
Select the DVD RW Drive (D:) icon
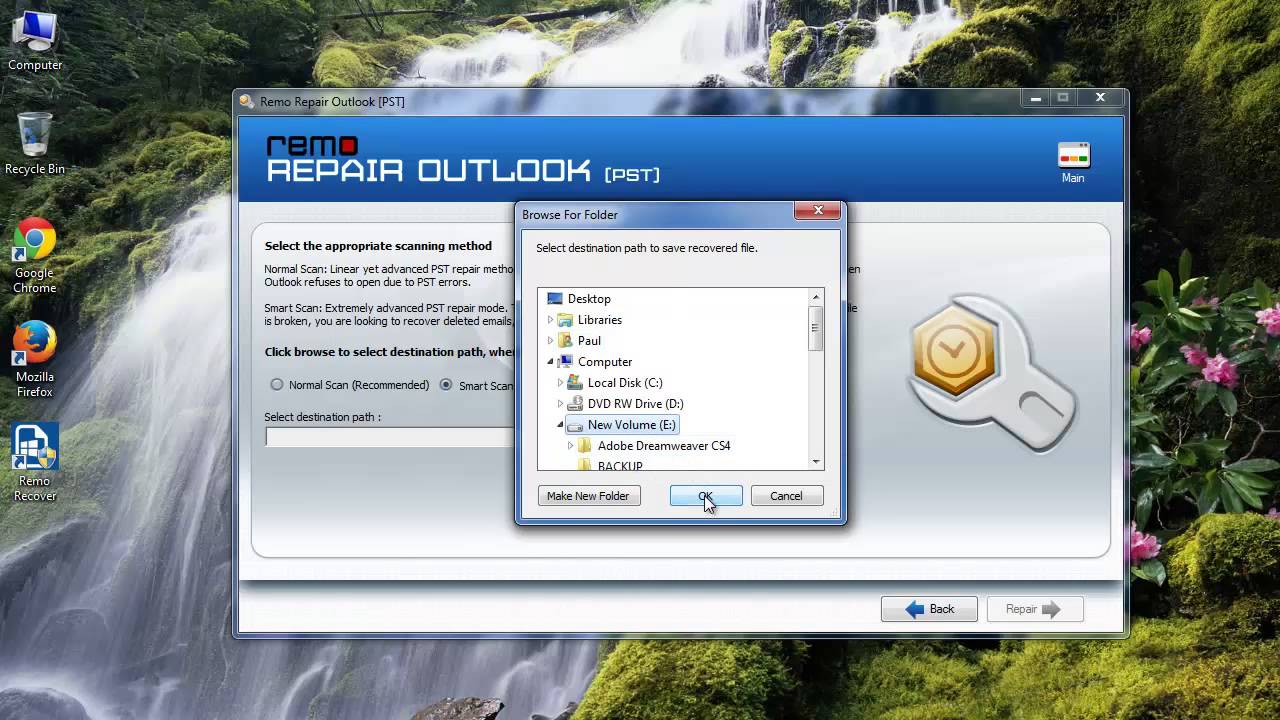575,403
